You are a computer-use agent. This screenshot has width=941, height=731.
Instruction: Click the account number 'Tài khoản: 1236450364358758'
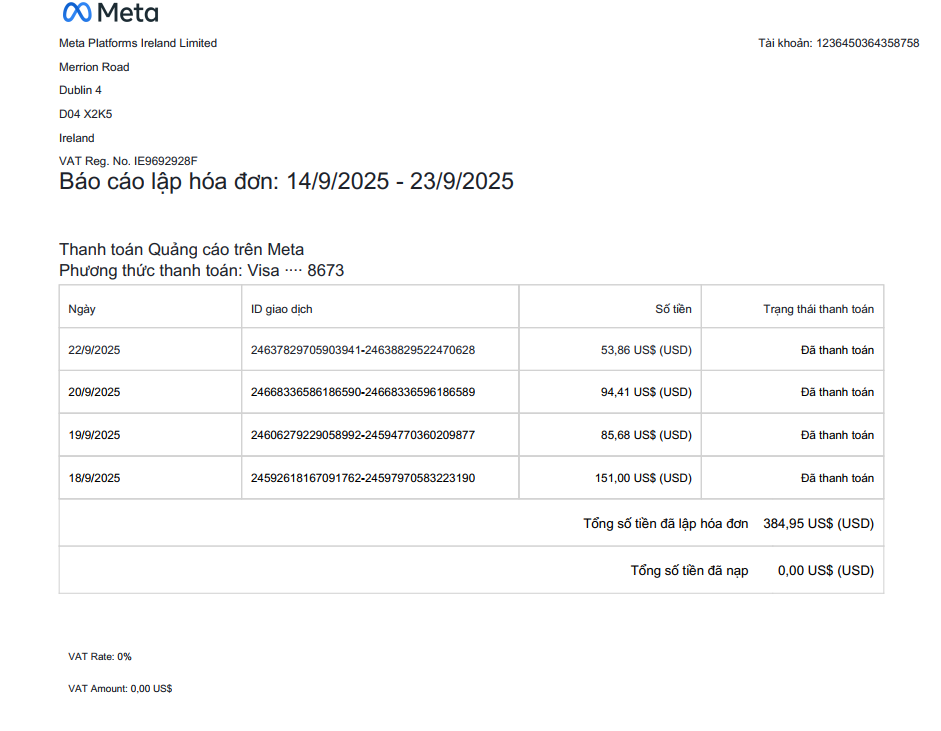coord(838,43)
